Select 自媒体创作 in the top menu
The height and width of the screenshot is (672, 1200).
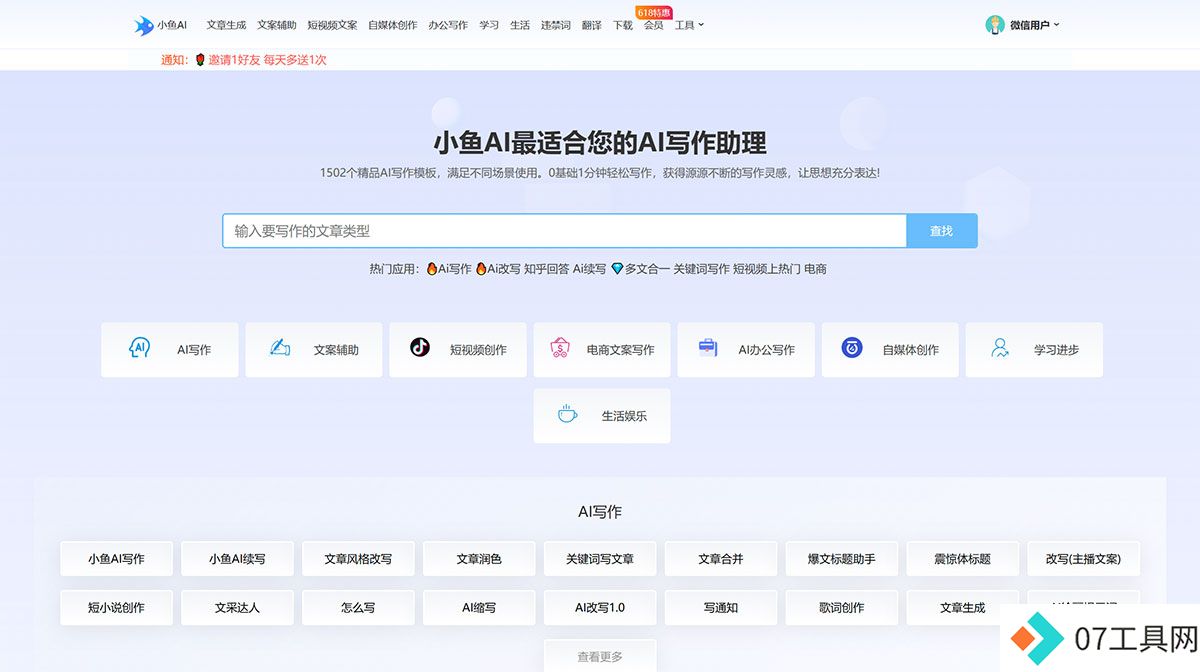tap(393, 25)
